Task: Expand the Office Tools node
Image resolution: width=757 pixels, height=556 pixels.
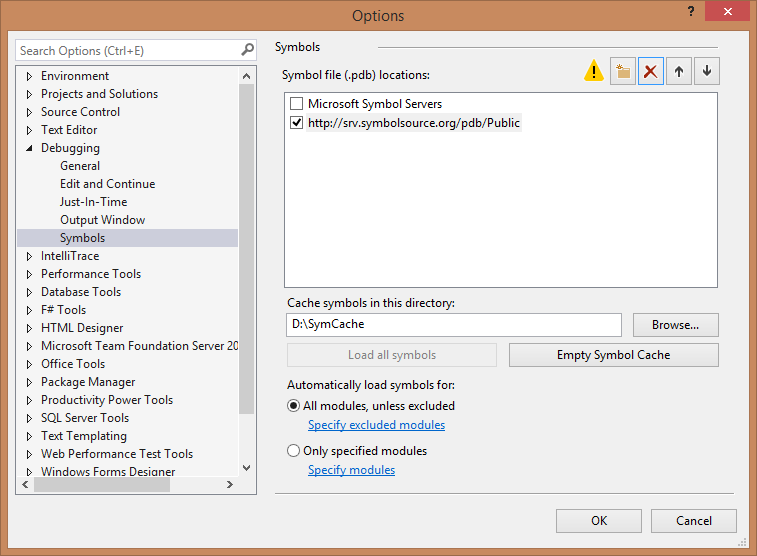Action: click(x=29, y=364)
